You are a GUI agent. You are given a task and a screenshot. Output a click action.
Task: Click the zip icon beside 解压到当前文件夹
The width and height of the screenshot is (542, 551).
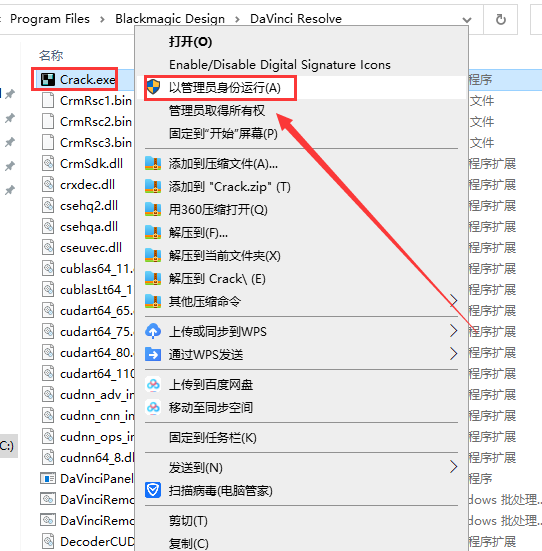coord(153,255)
